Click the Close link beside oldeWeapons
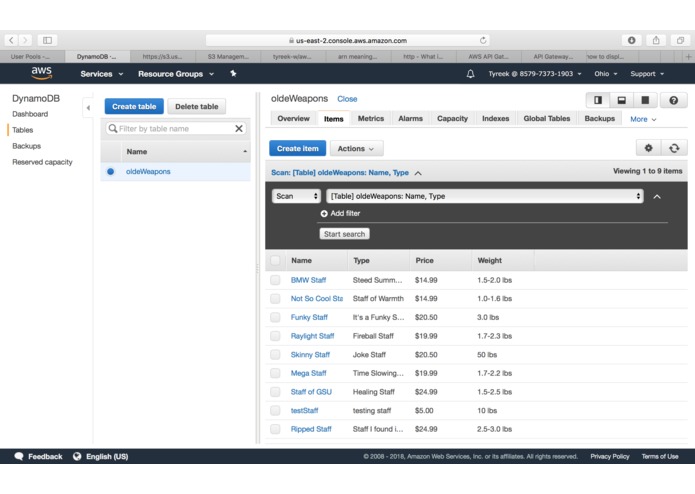 coord(347,99)
